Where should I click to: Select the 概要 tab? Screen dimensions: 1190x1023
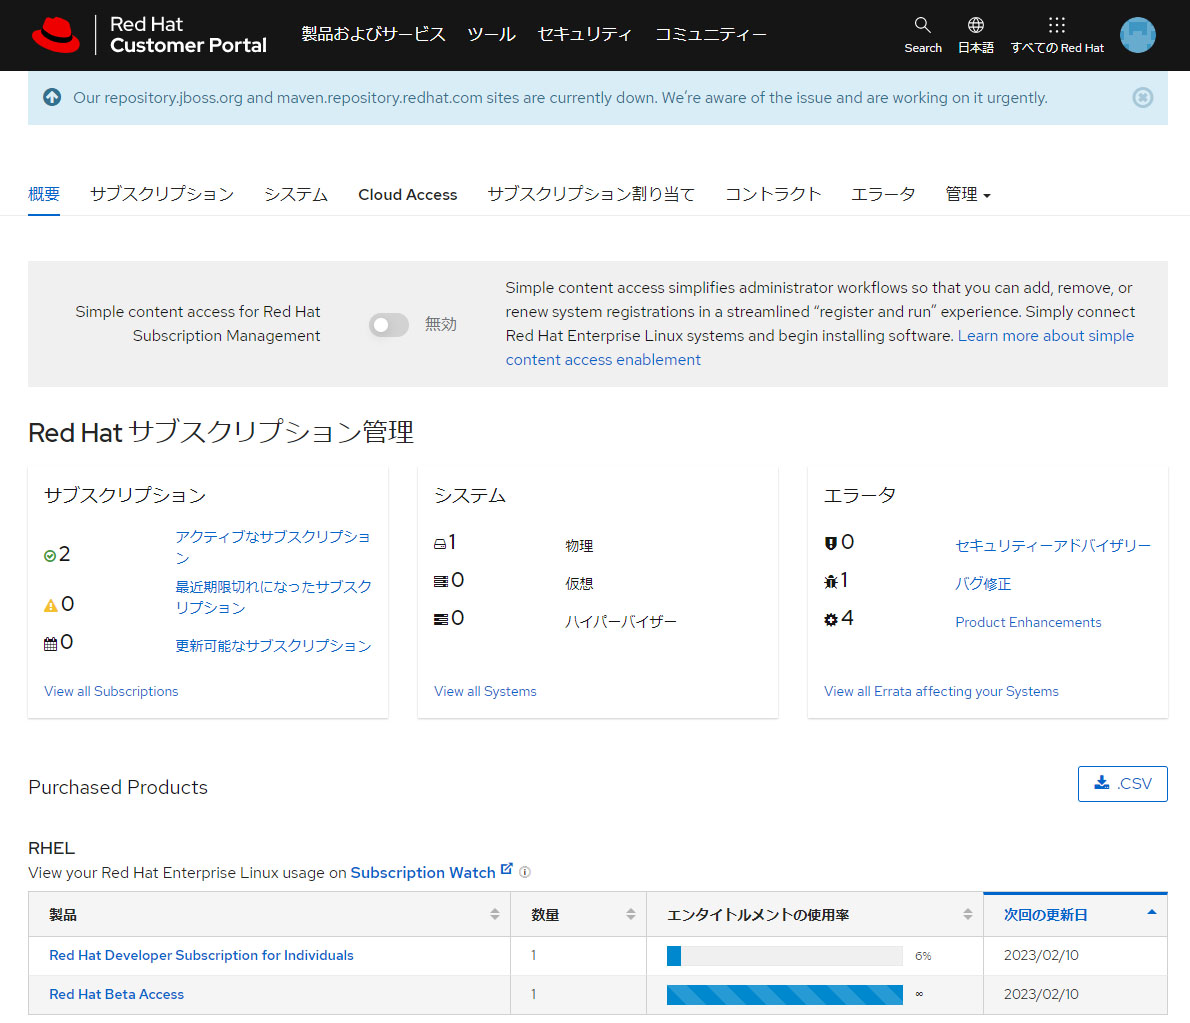(x=44, y=194)
